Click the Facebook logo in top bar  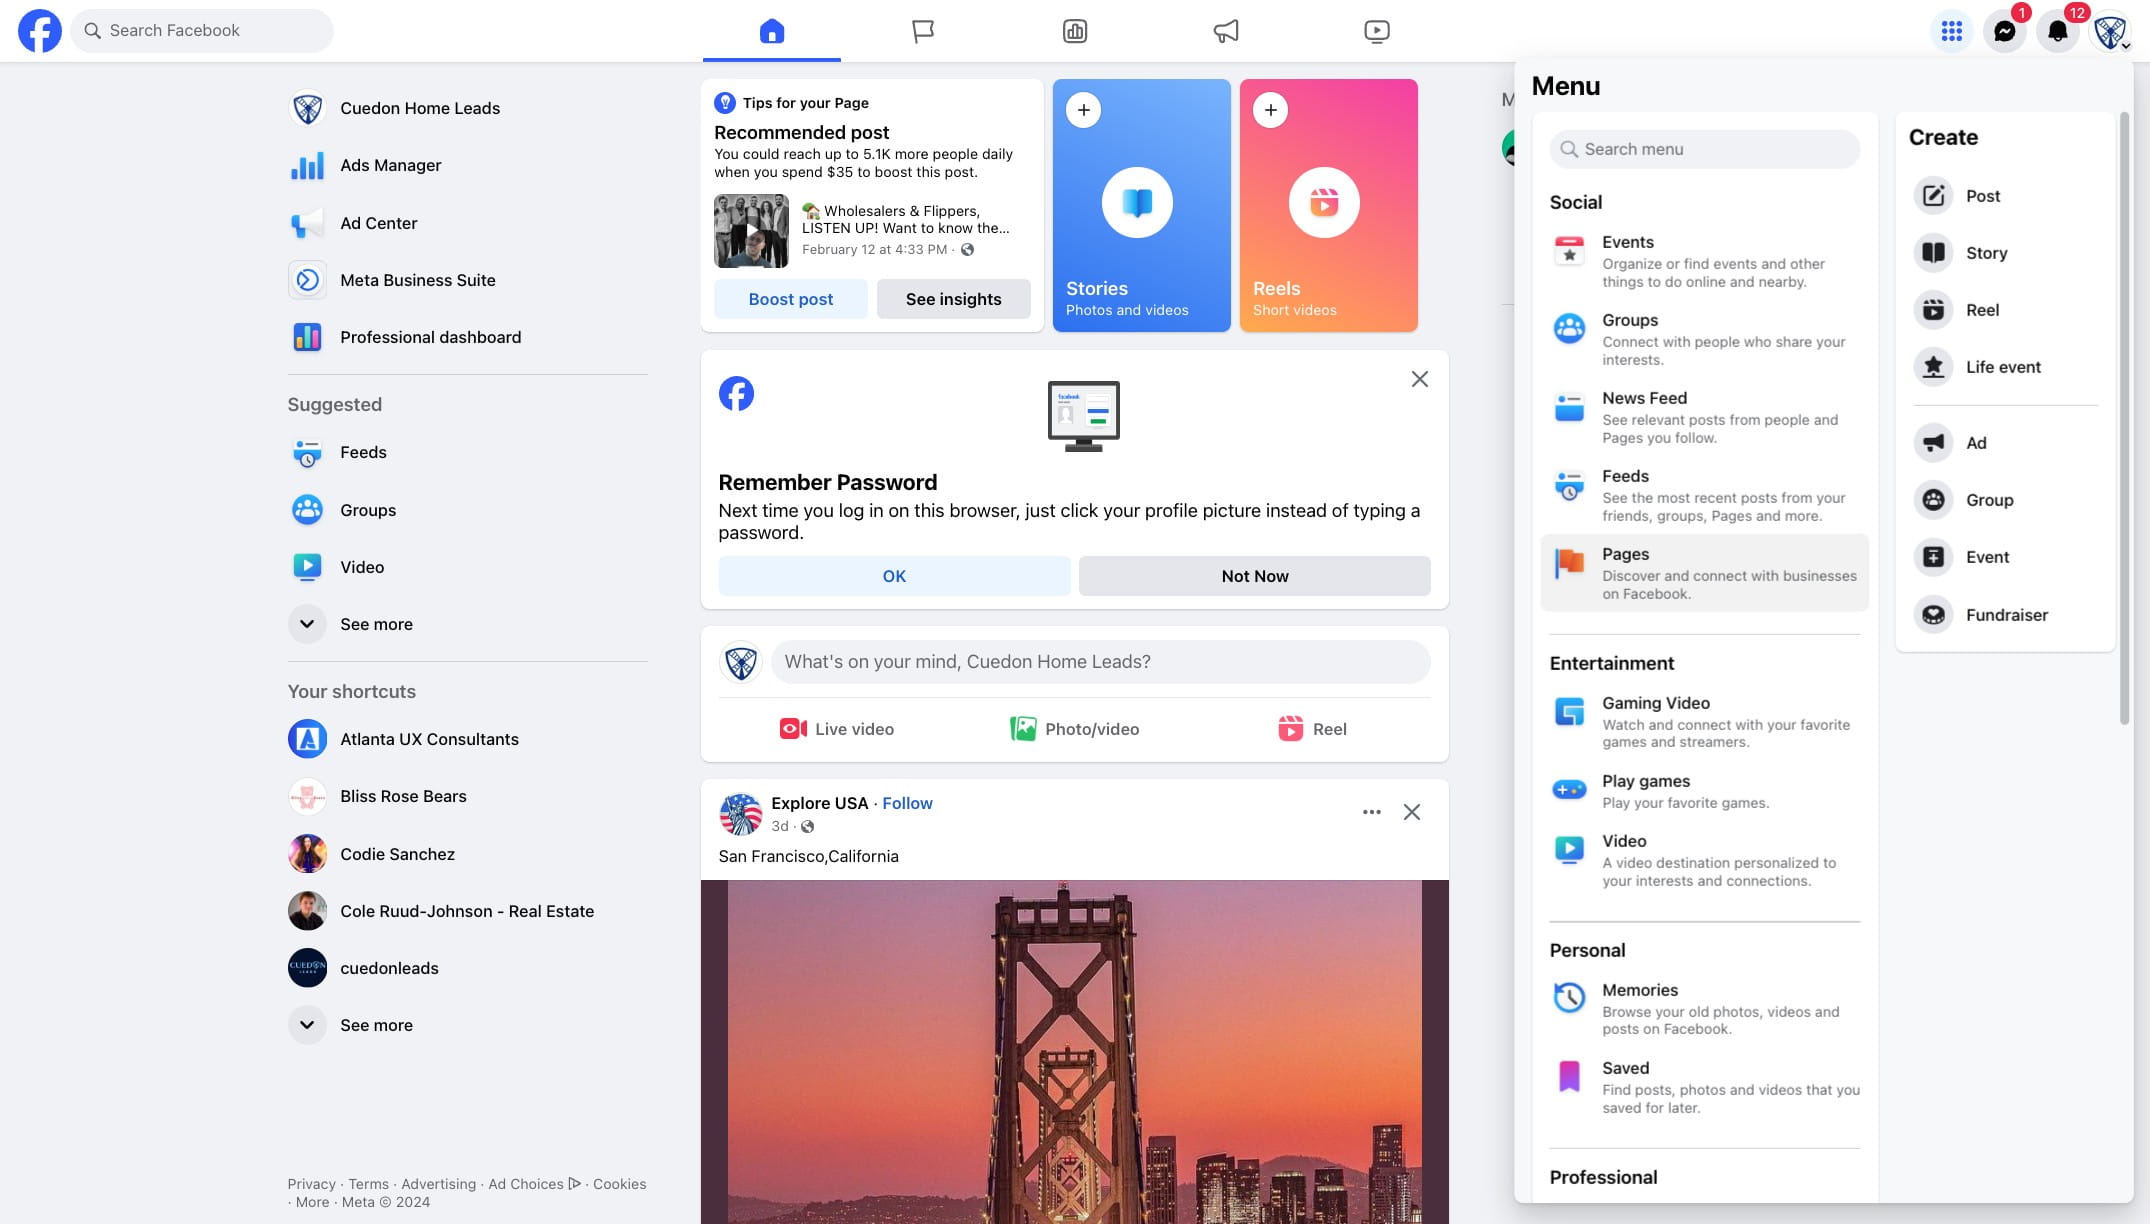click(40, 31)
